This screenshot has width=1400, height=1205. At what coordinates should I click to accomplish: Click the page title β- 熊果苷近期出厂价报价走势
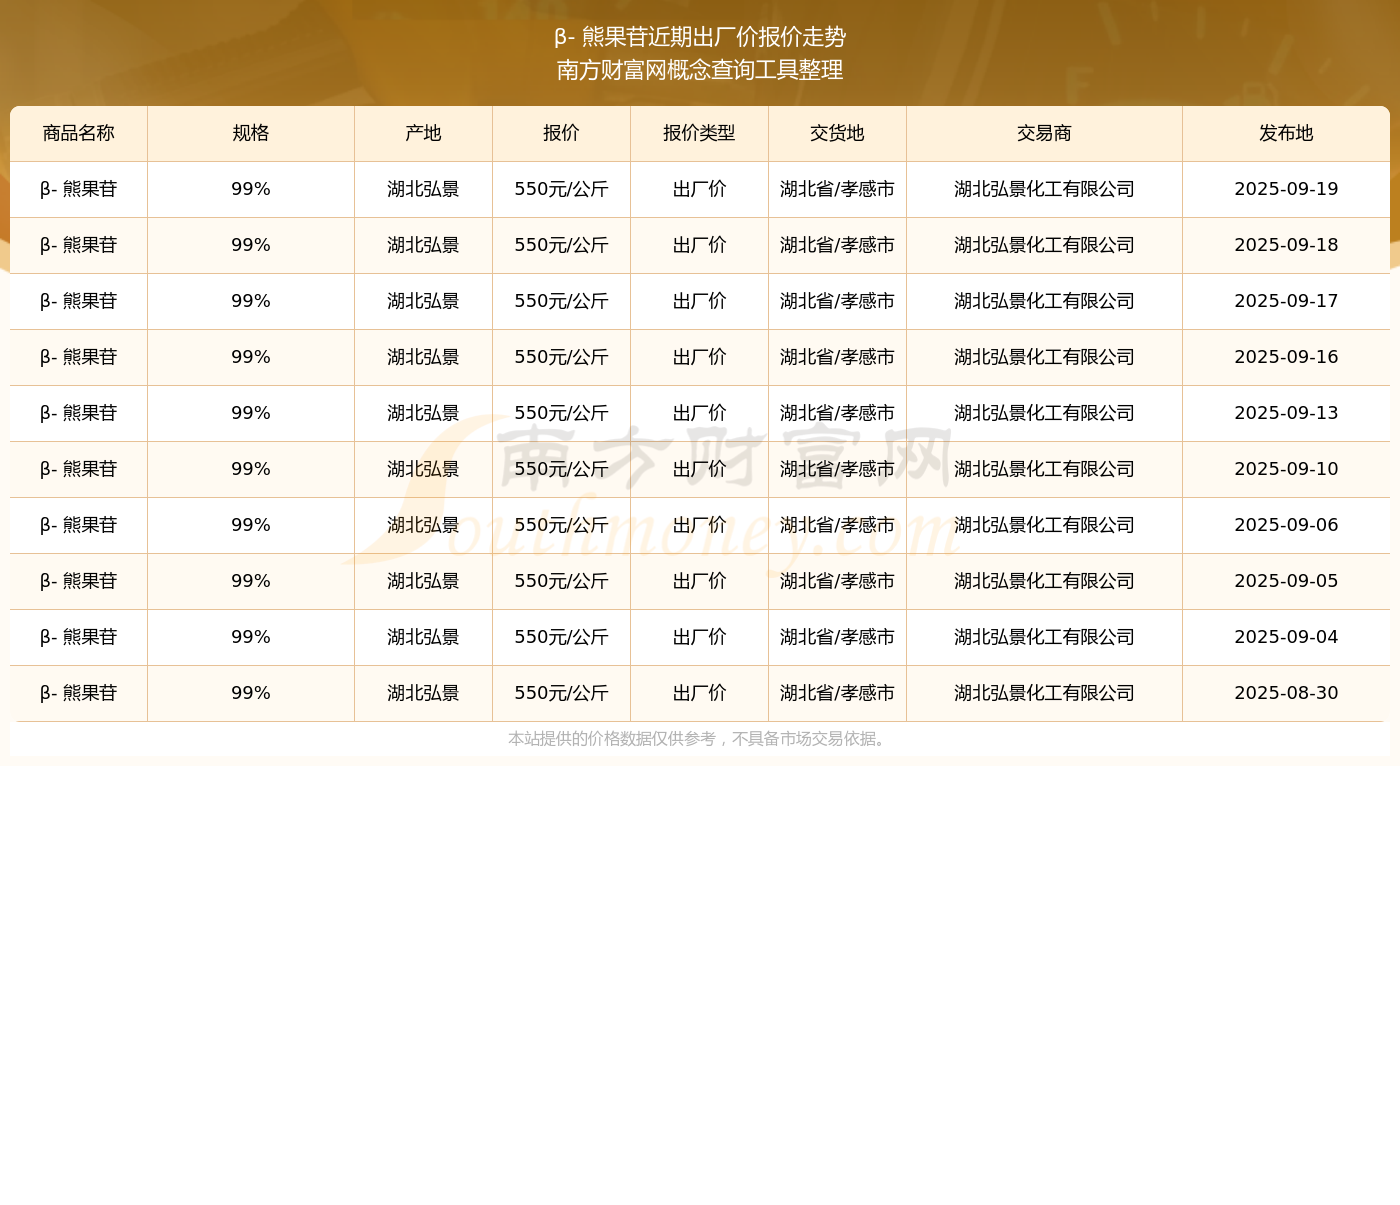point(700,37)
